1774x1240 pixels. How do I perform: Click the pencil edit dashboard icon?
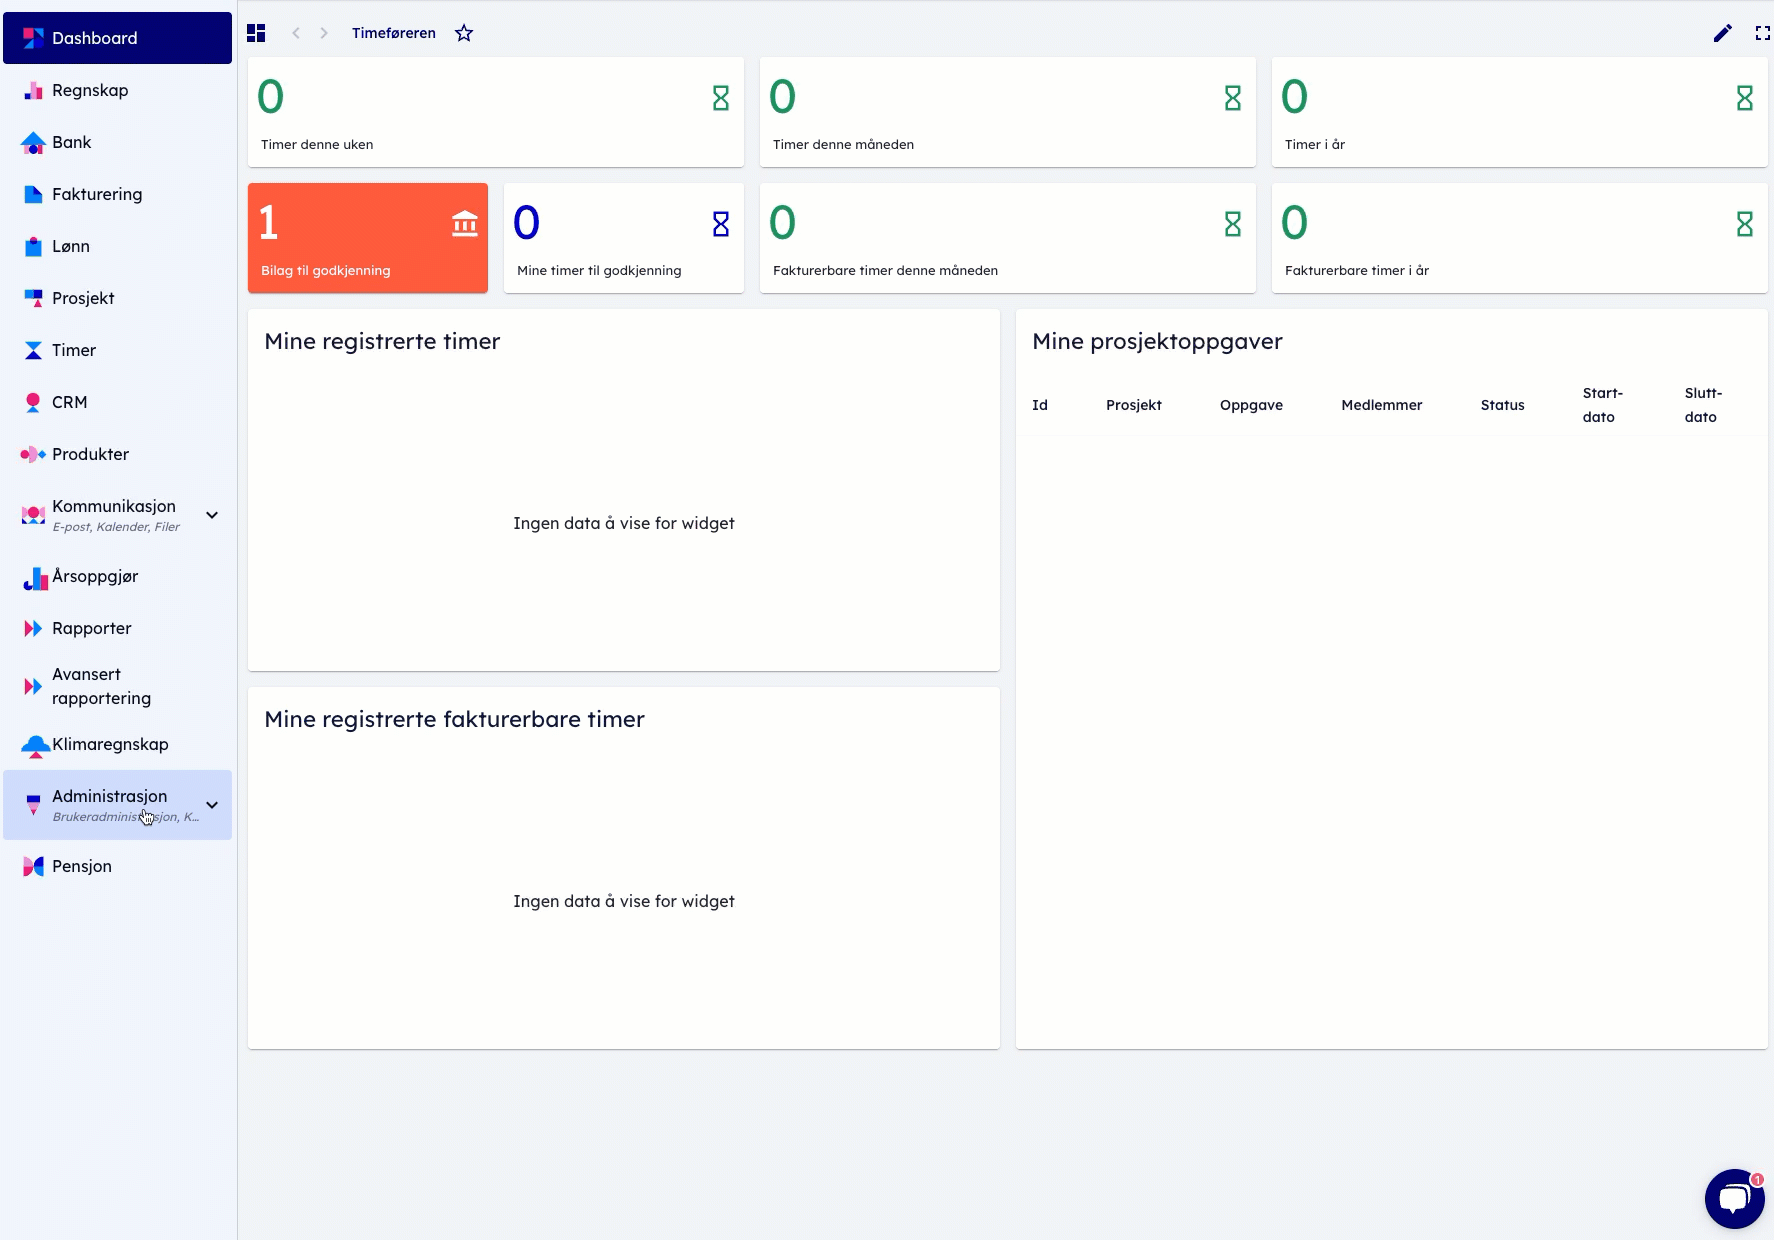click(x=1722, y=33)
